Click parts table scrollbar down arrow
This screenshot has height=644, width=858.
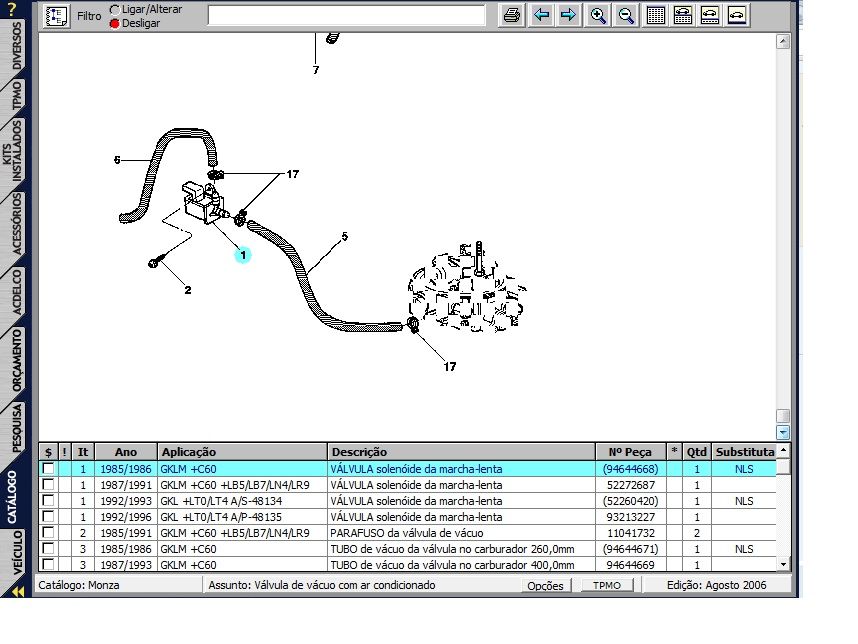coord(784,564)
